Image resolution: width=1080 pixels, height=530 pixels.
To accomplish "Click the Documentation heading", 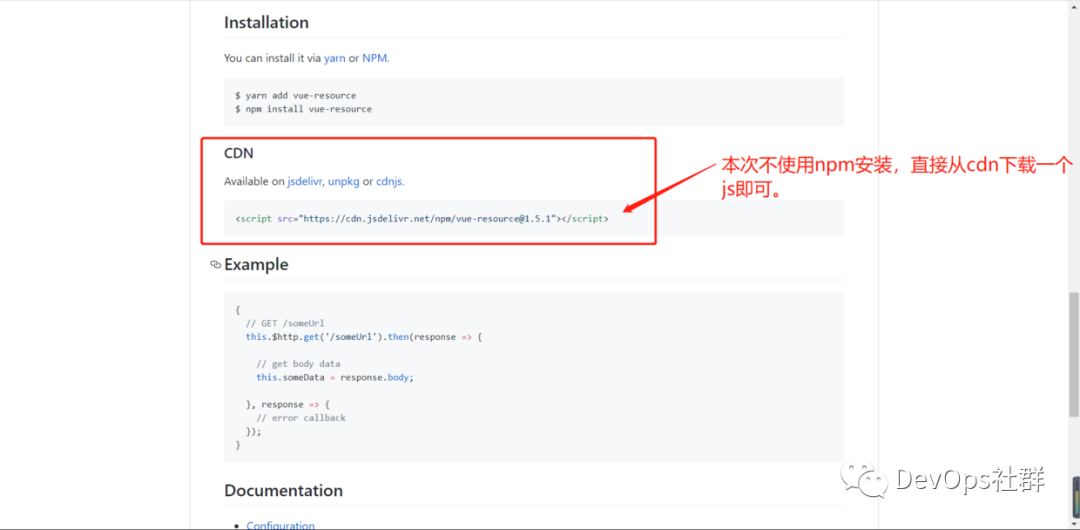I will point(283,491).
